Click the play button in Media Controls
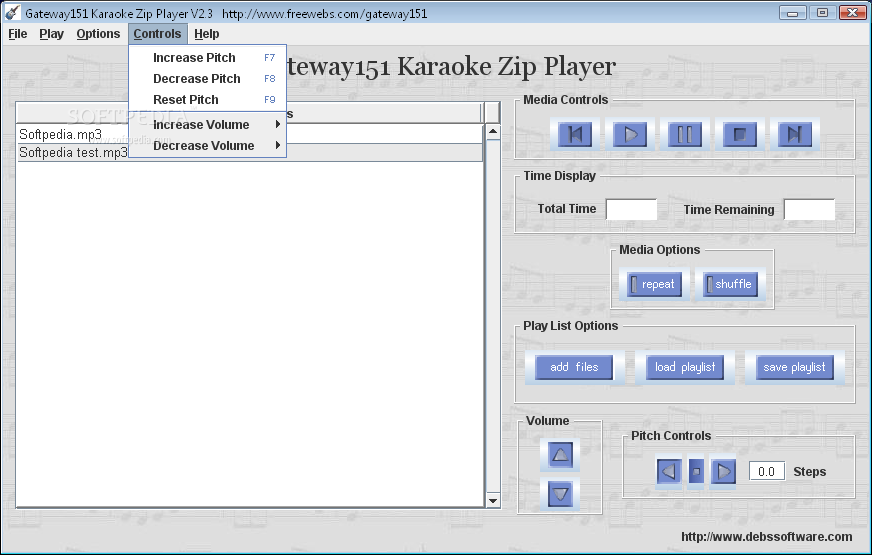Screen dimensions: 872x555 coord(630,134)
